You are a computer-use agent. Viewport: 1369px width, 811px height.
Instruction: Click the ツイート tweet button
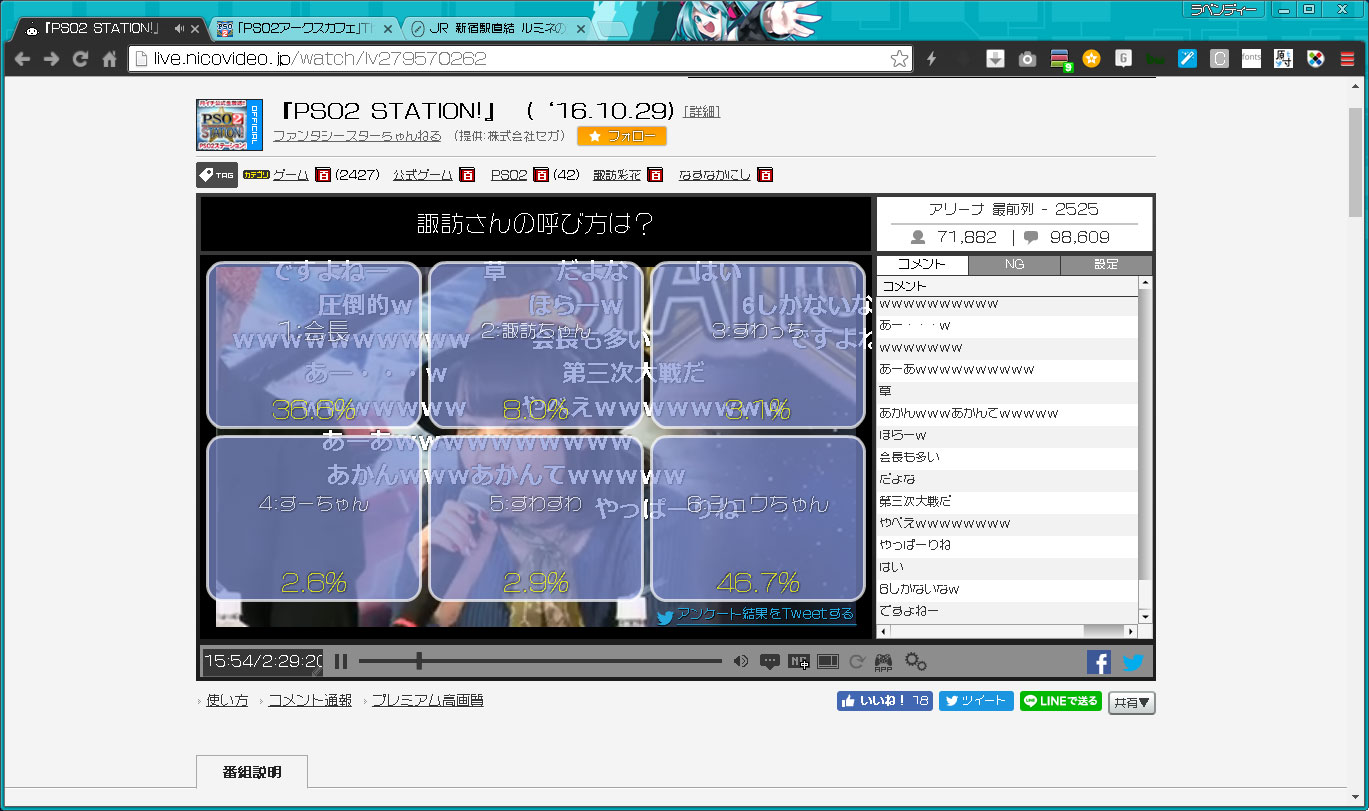976,701
